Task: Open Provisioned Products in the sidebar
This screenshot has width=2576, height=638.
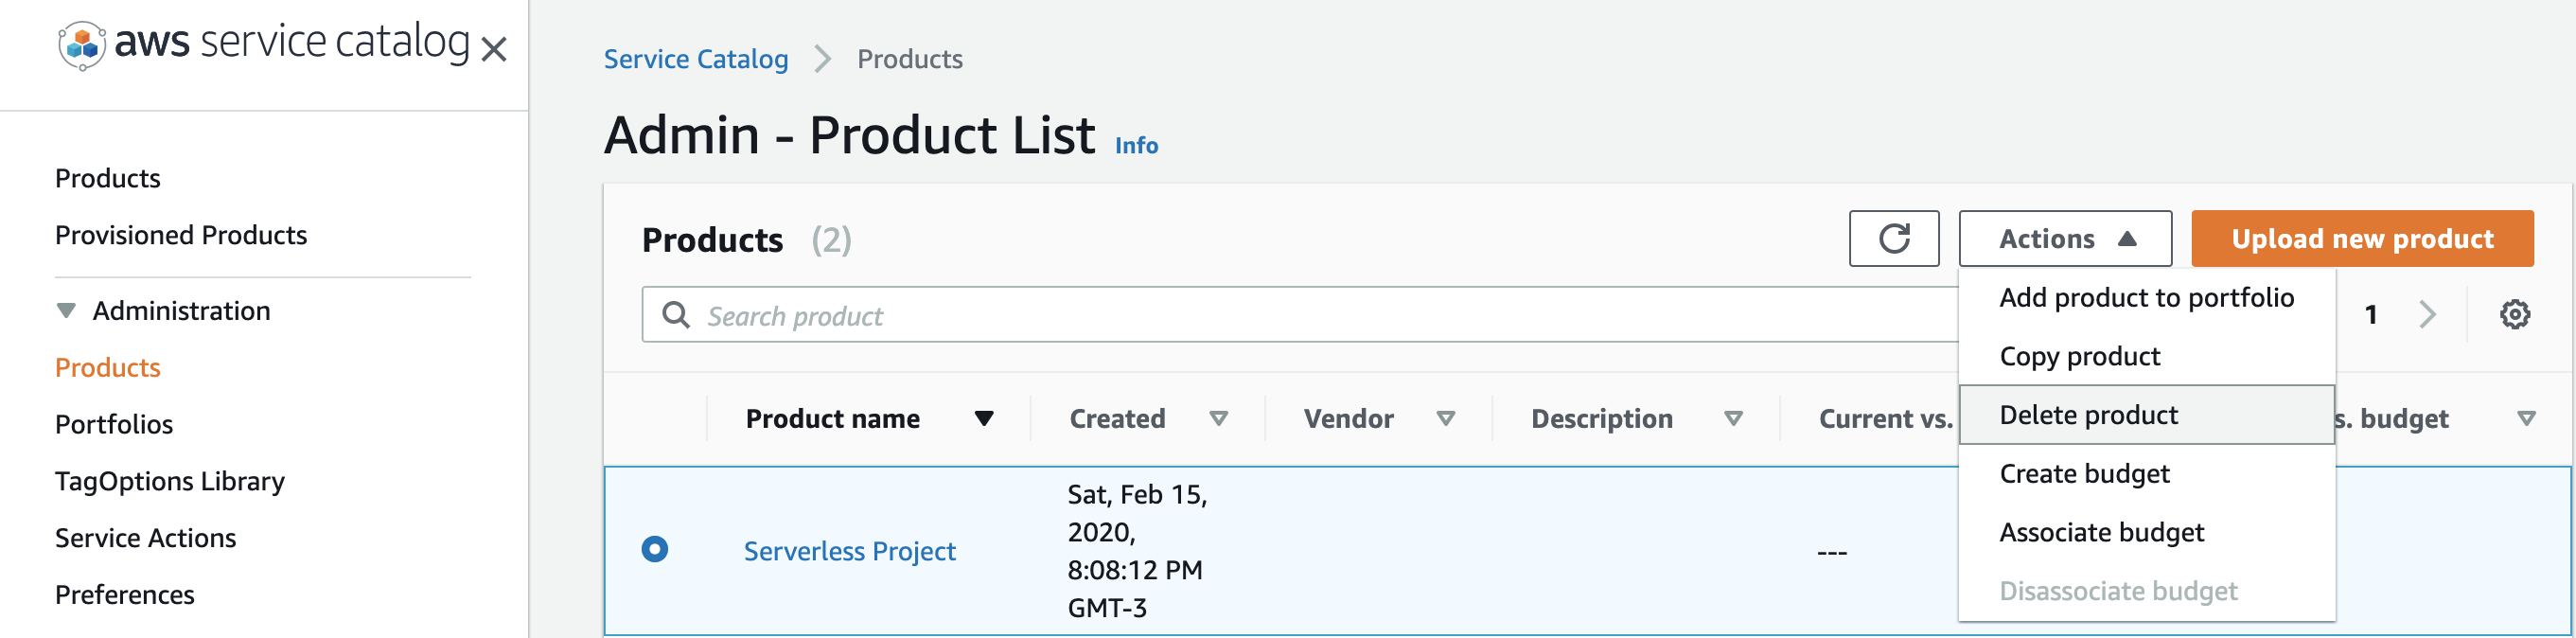Action: (181, 235)
